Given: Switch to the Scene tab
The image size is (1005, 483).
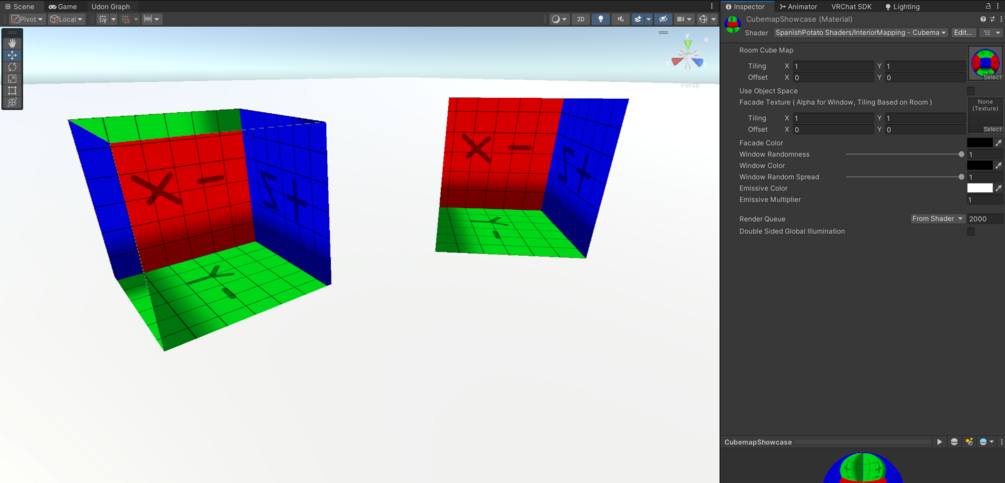Looking at the screenshot, I should (19, 6).
